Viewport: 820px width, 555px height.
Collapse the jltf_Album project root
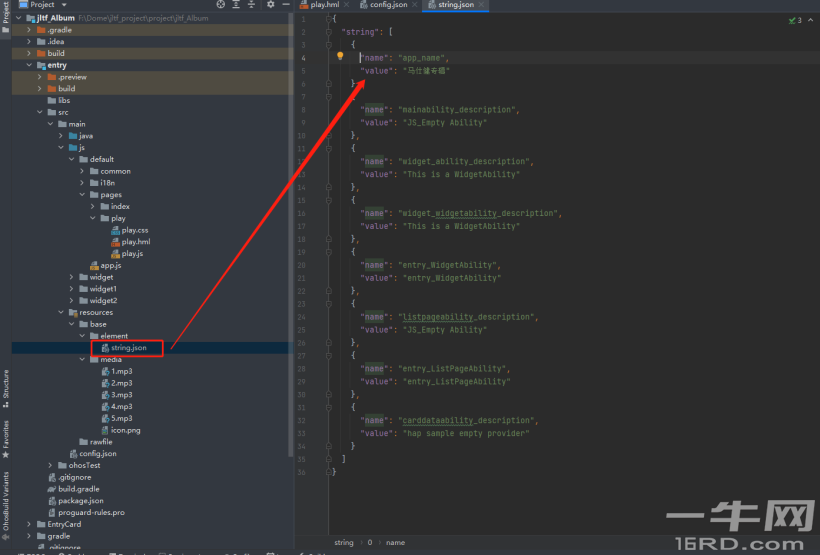coord(19,18)
